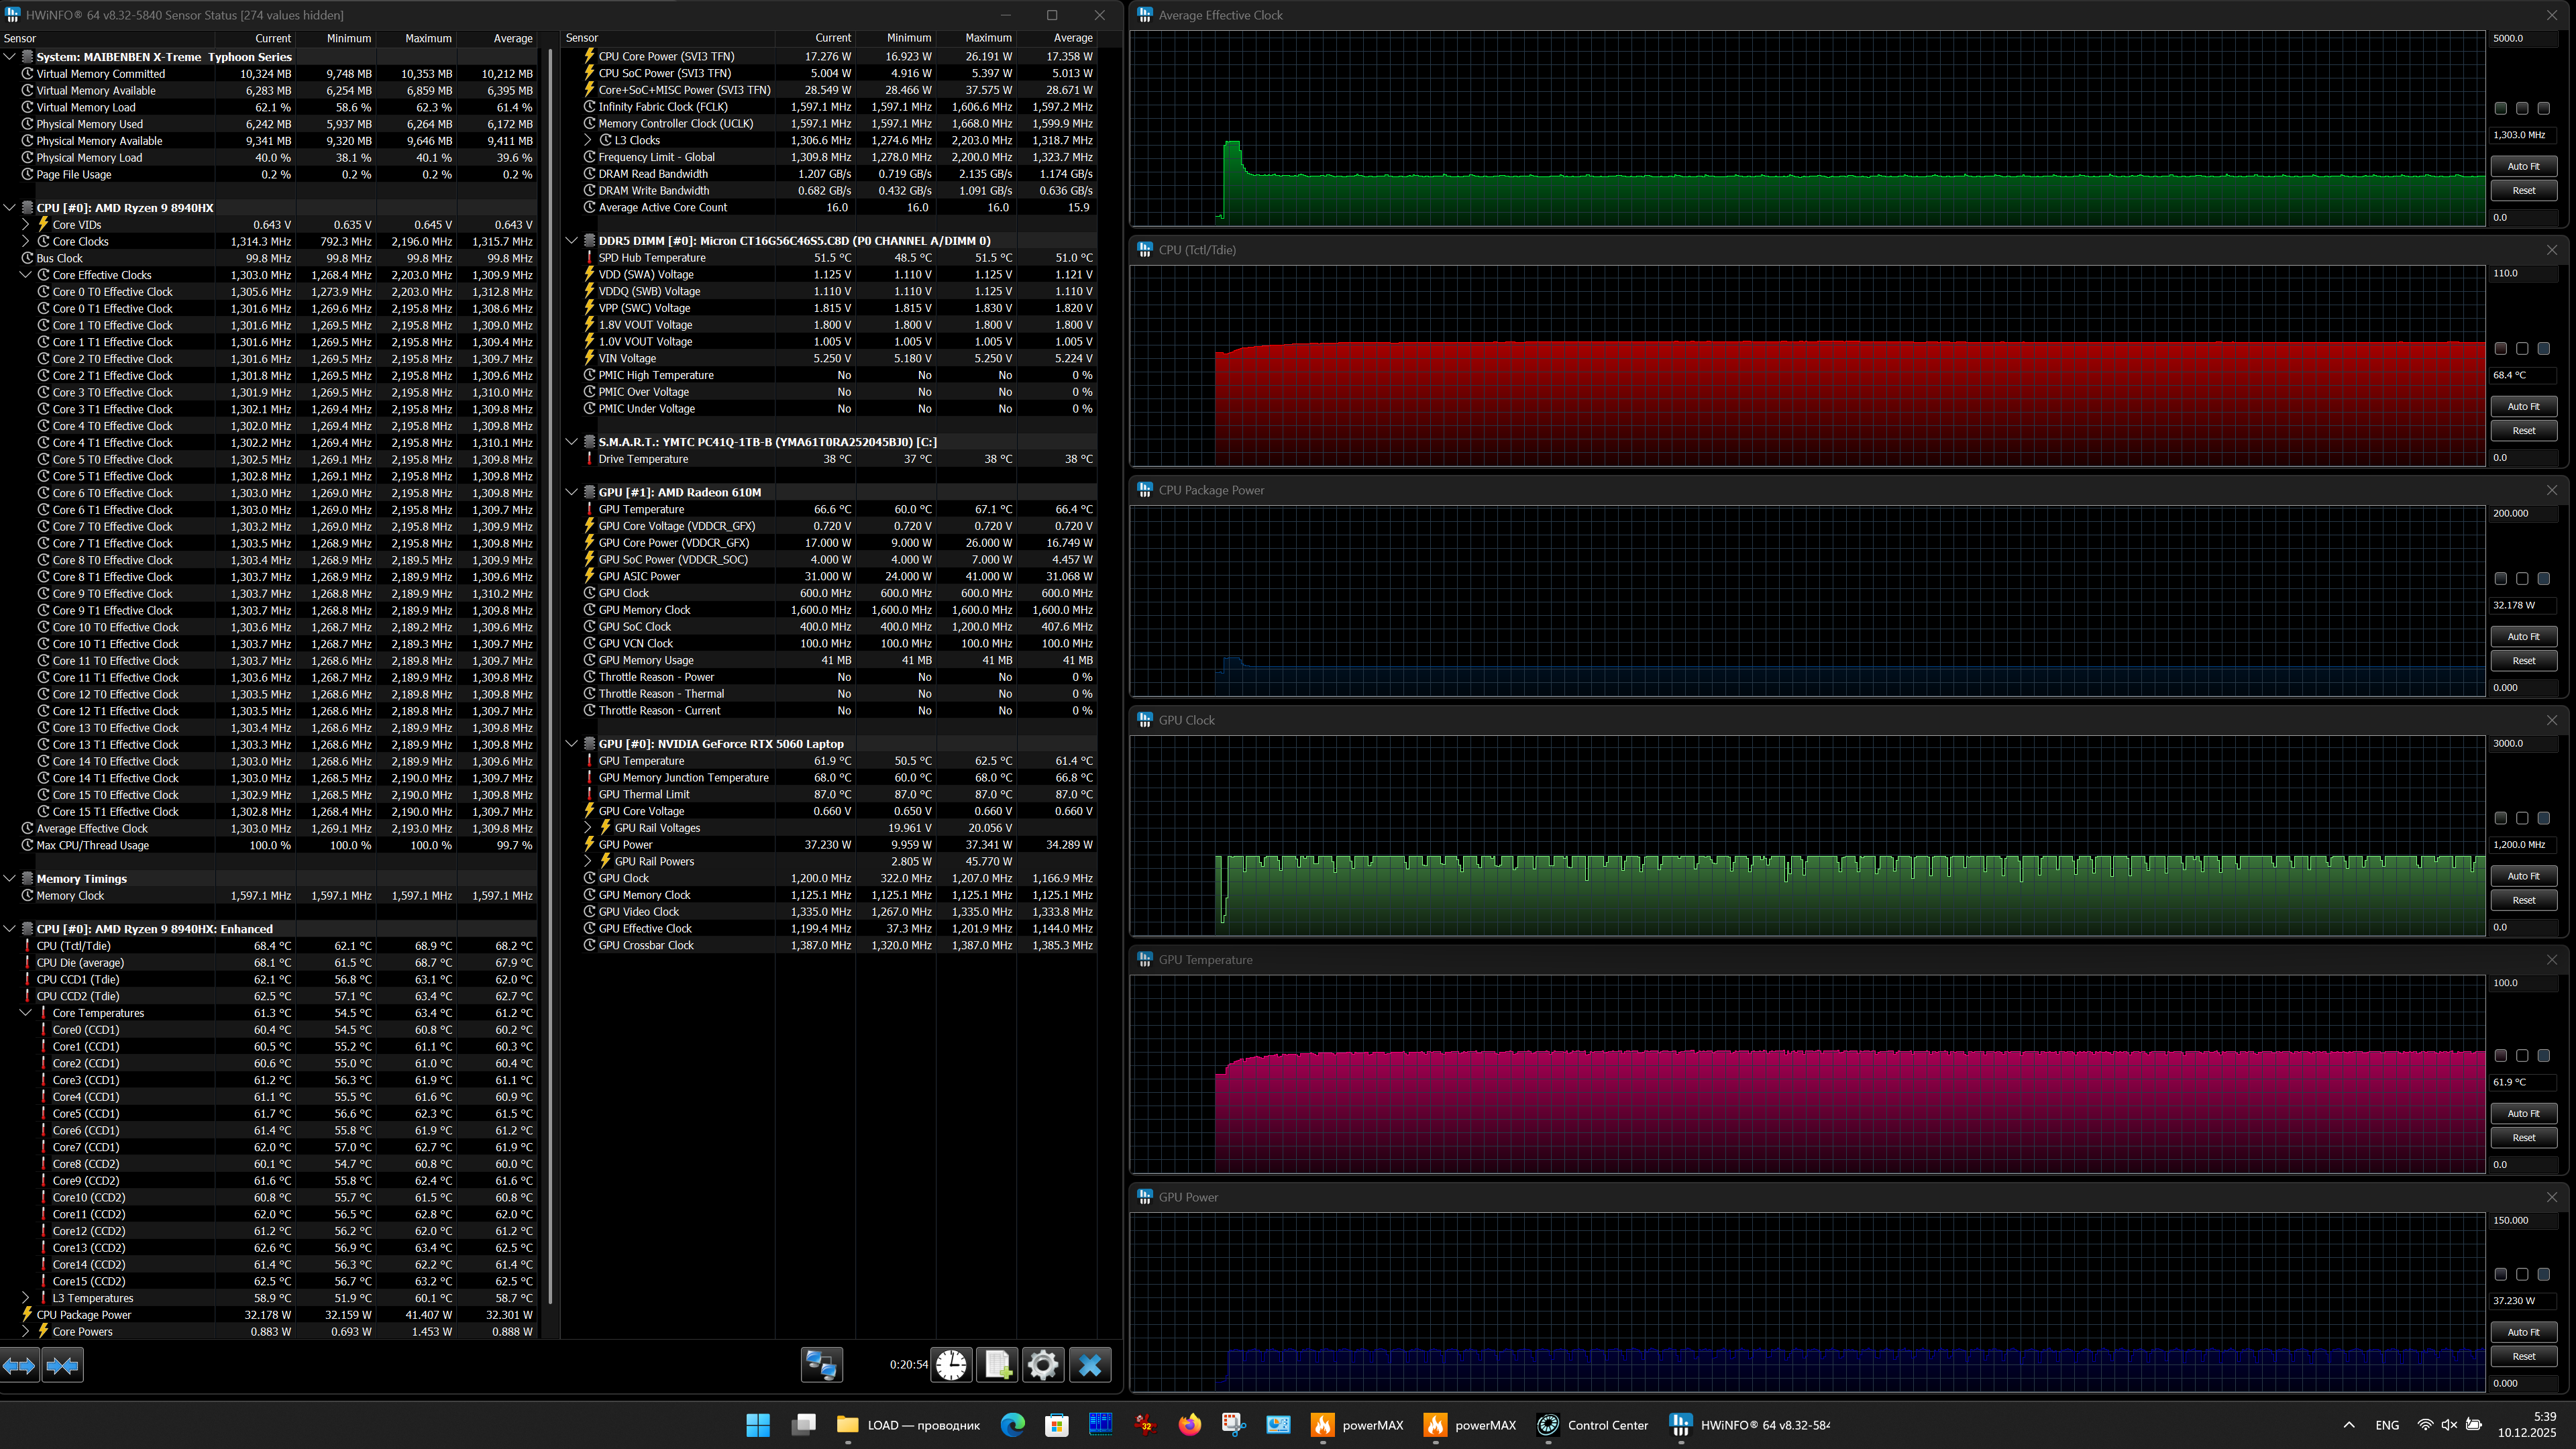This screenshot has height=1449, width=2576.
Task: Collapse the GPU [#1]: AMD Radeon 610M section
Action: (x=571, y=492)
